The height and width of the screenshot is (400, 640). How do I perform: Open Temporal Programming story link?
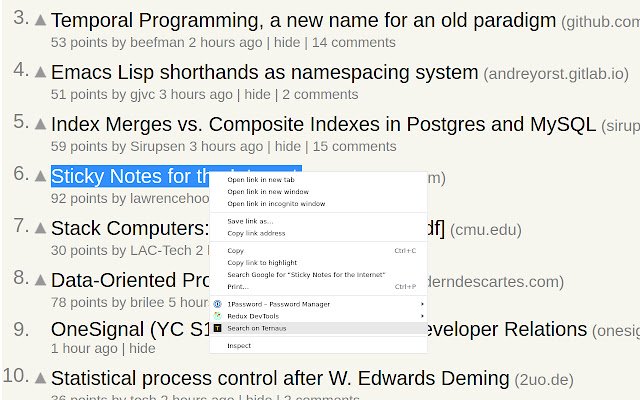(x=303, y=20)
